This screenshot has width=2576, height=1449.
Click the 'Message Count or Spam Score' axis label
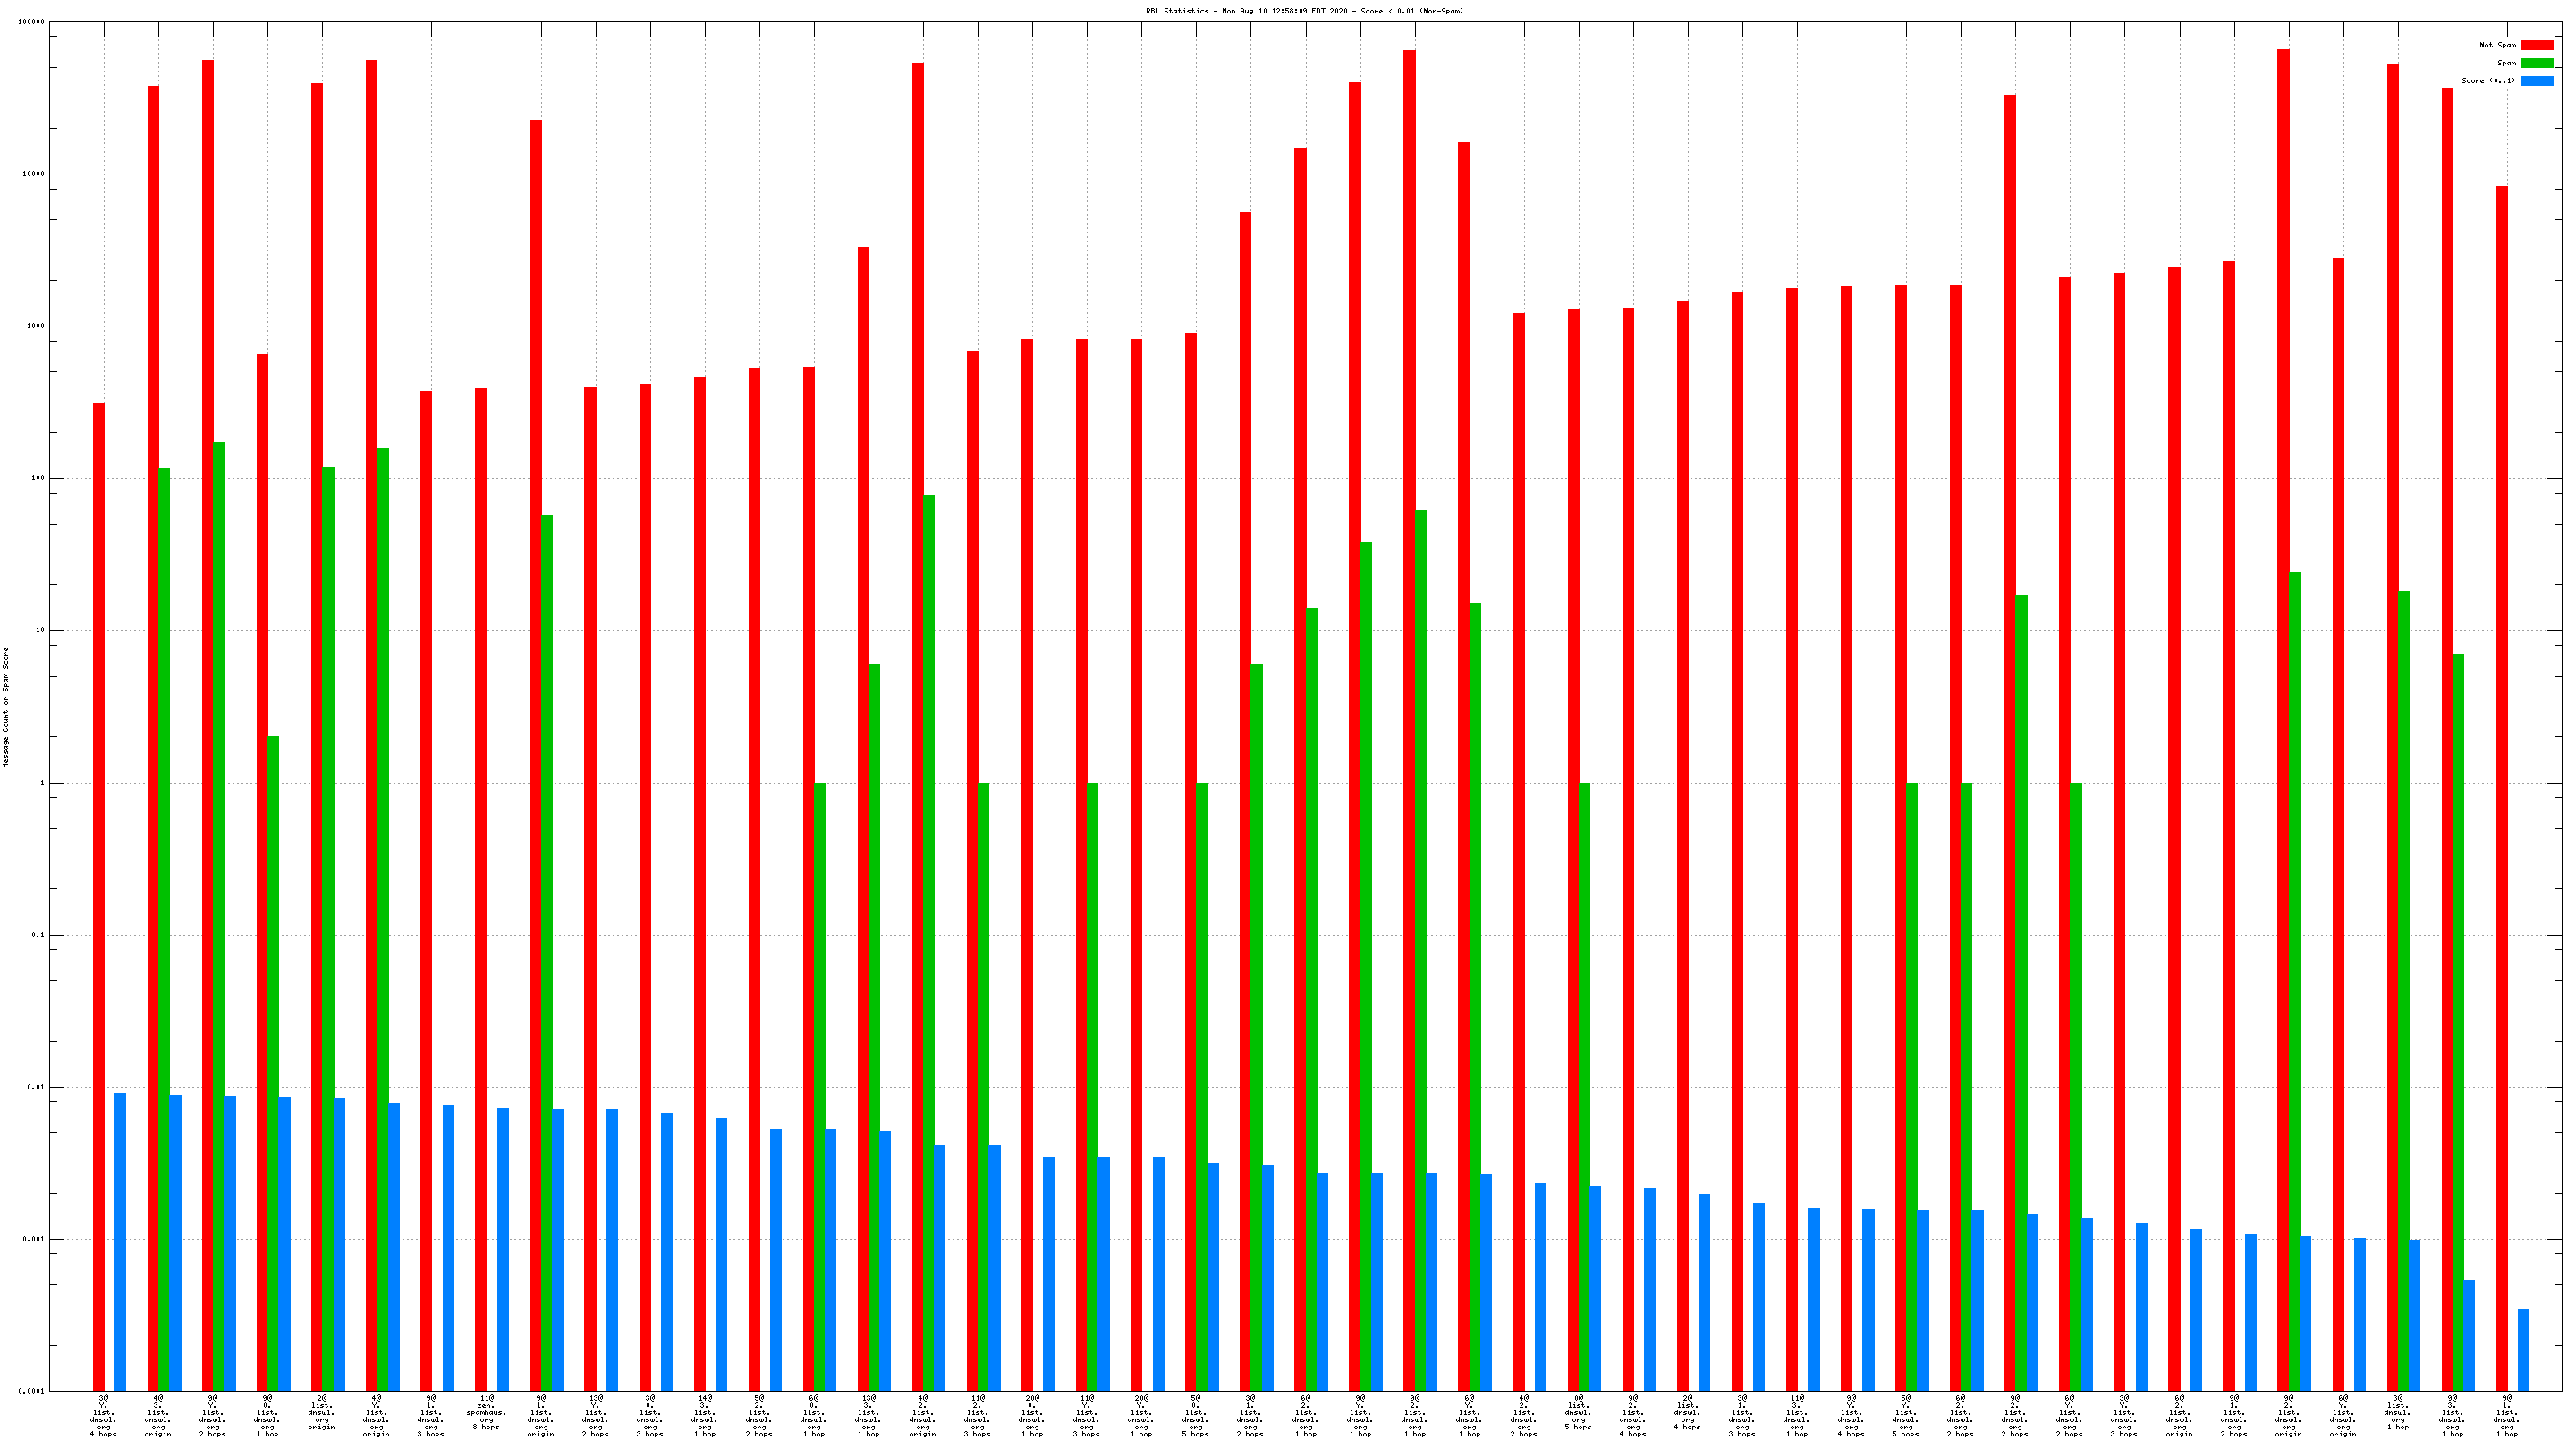[6, 707]
